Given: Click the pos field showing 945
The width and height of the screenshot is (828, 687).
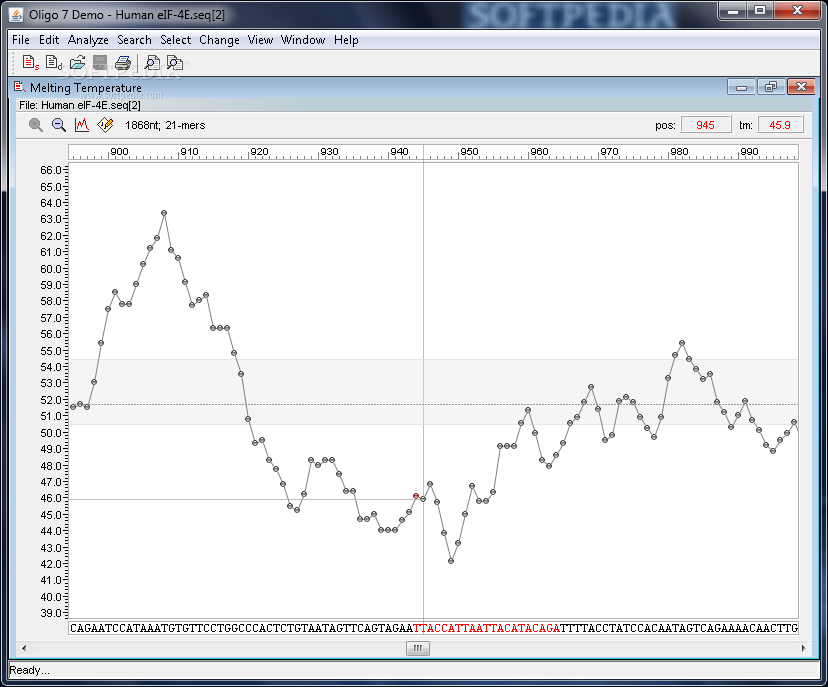Looking at the screenshot, I should coord(705,125).
